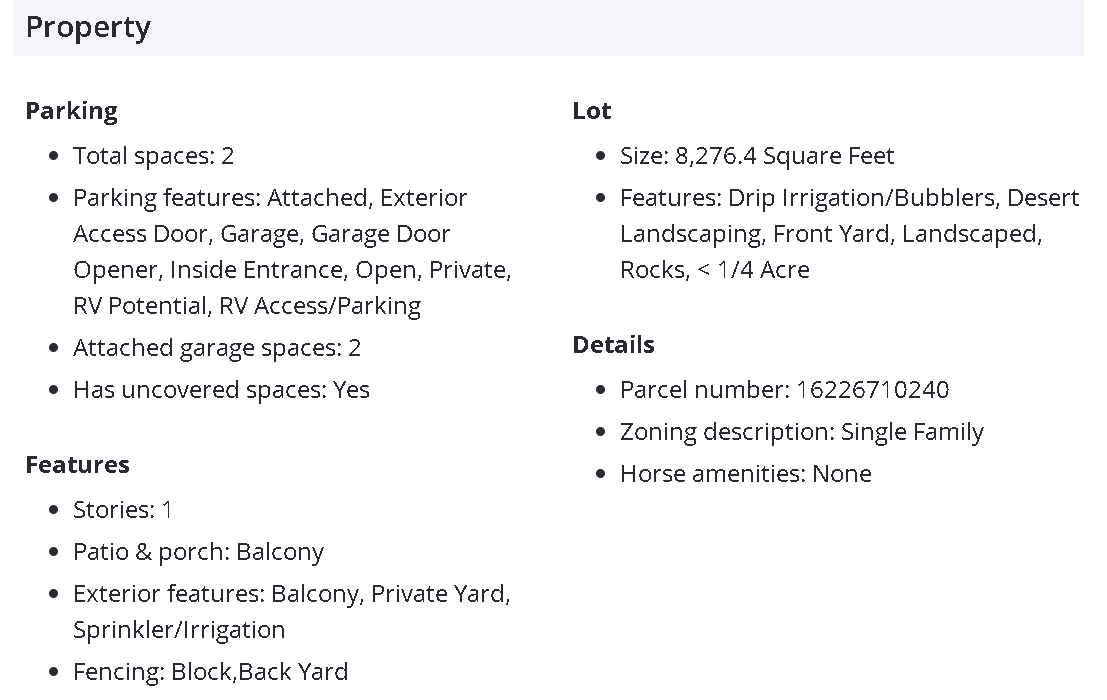This screenshot has height=700, width=1107.
Task: Click the Details subheading
Action: click(613, 344)
